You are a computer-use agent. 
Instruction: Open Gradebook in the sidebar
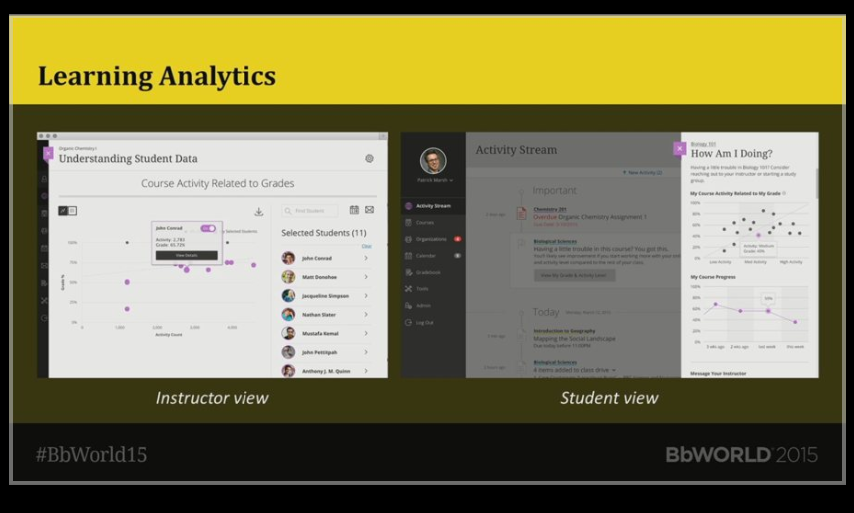pyautogui.click(x=427, y=271)
